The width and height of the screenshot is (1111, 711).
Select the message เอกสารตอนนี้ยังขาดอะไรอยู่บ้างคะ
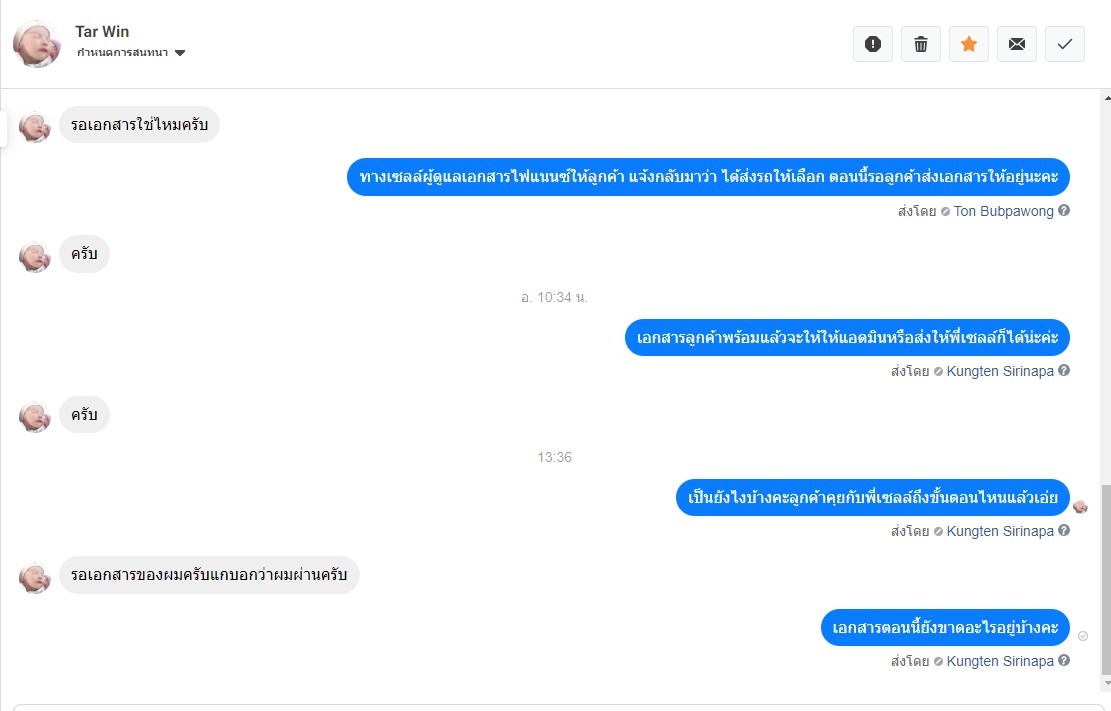(945, 627)
